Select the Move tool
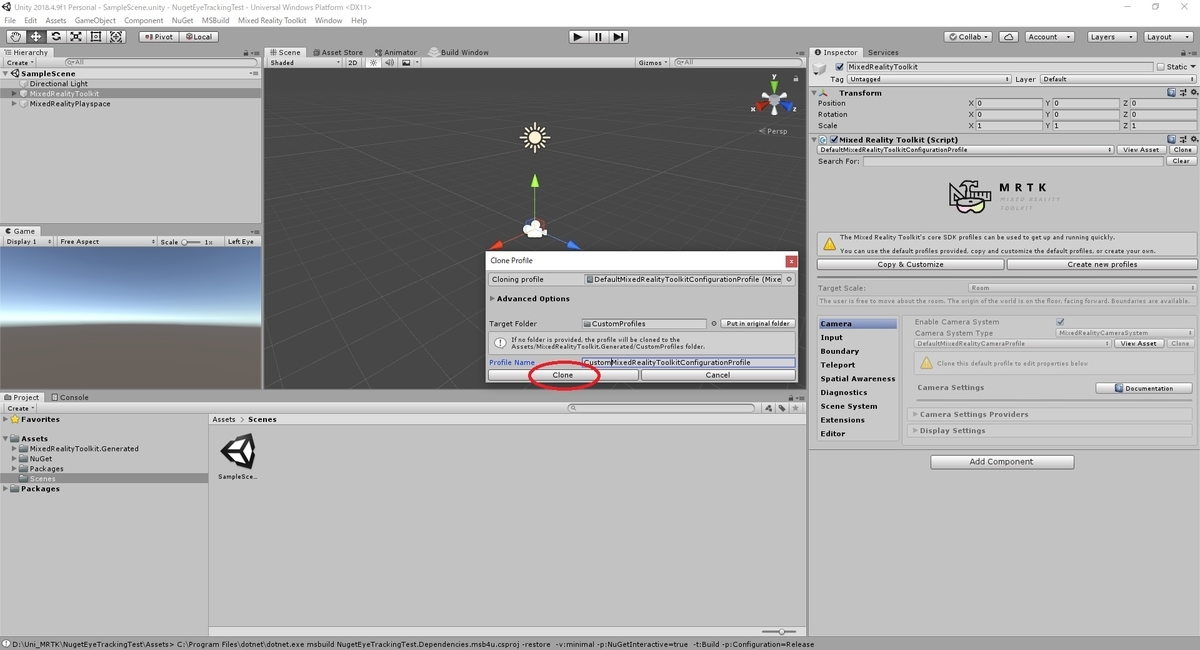 (36, 36)
